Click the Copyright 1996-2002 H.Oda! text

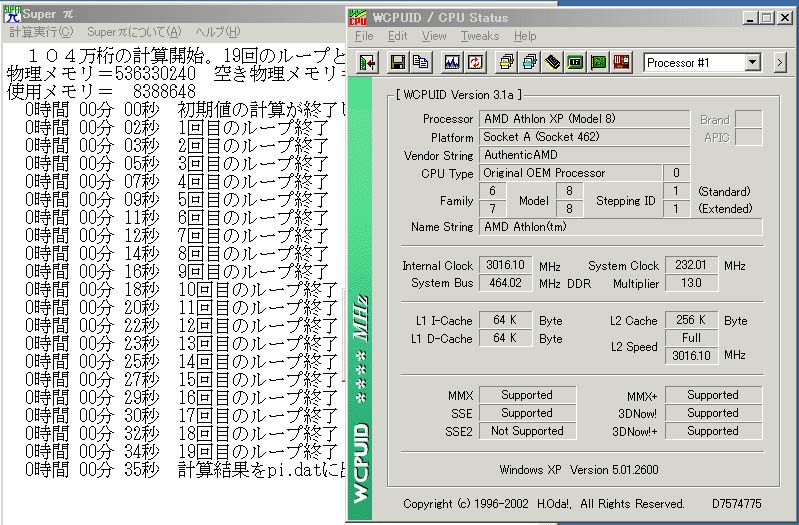(x=544, y=504)
